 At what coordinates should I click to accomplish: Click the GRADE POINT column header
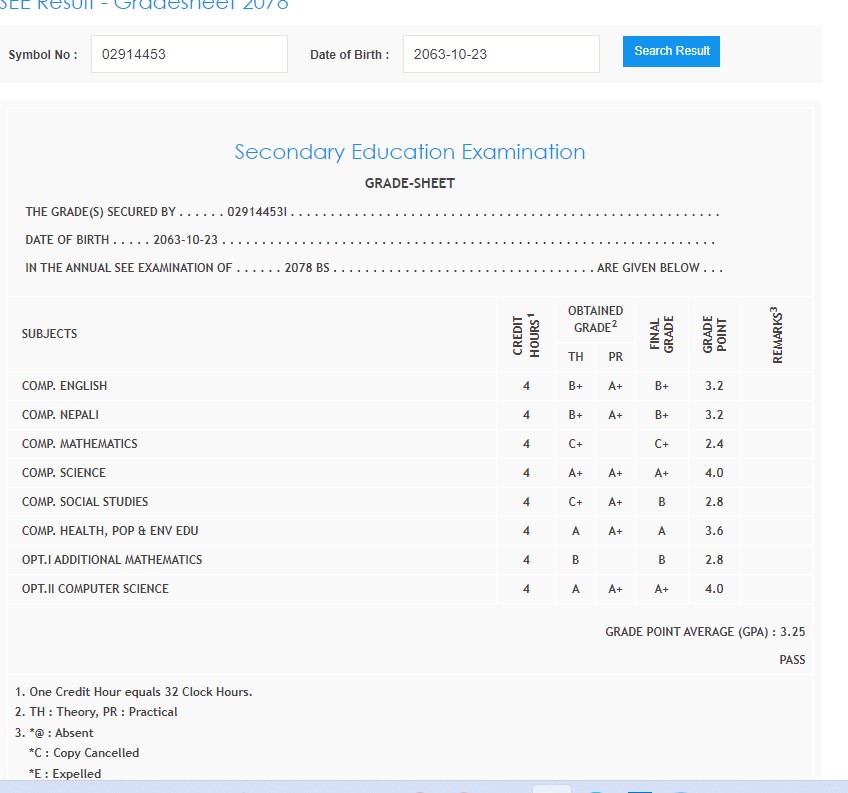click(714, 334)
